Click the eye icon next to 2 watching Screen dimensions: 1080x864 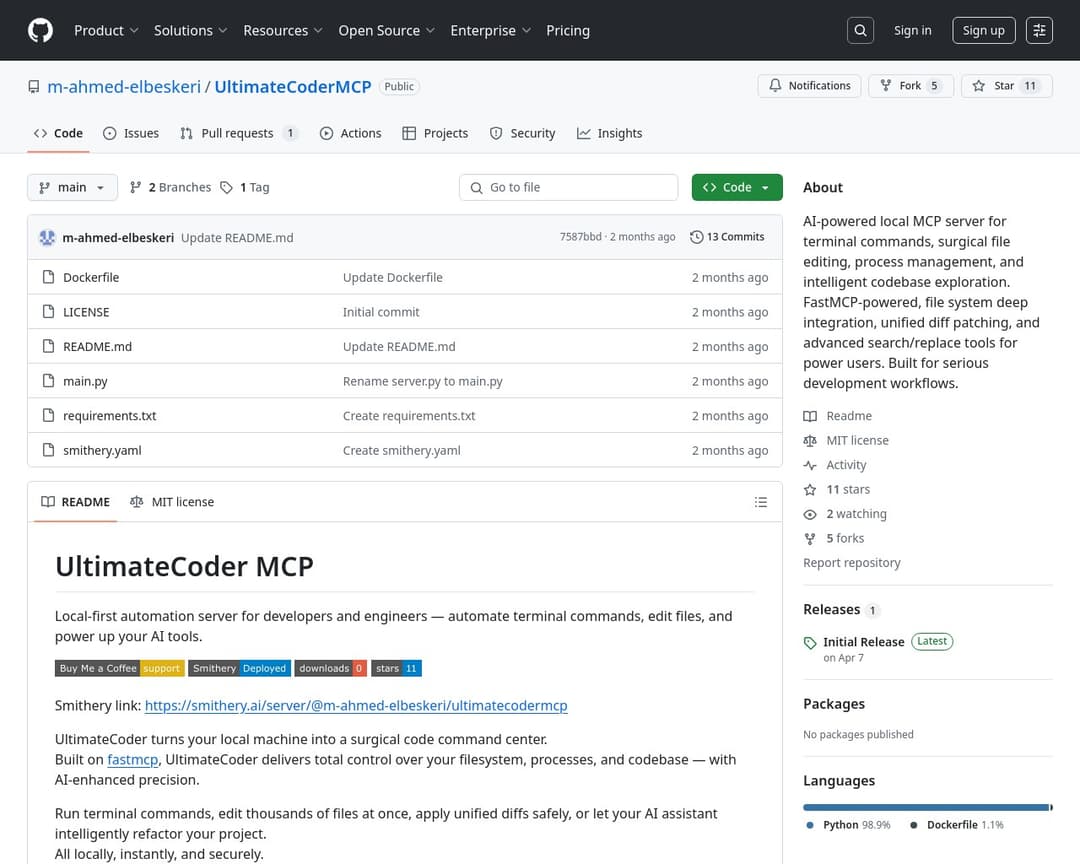tap(810, 515)
